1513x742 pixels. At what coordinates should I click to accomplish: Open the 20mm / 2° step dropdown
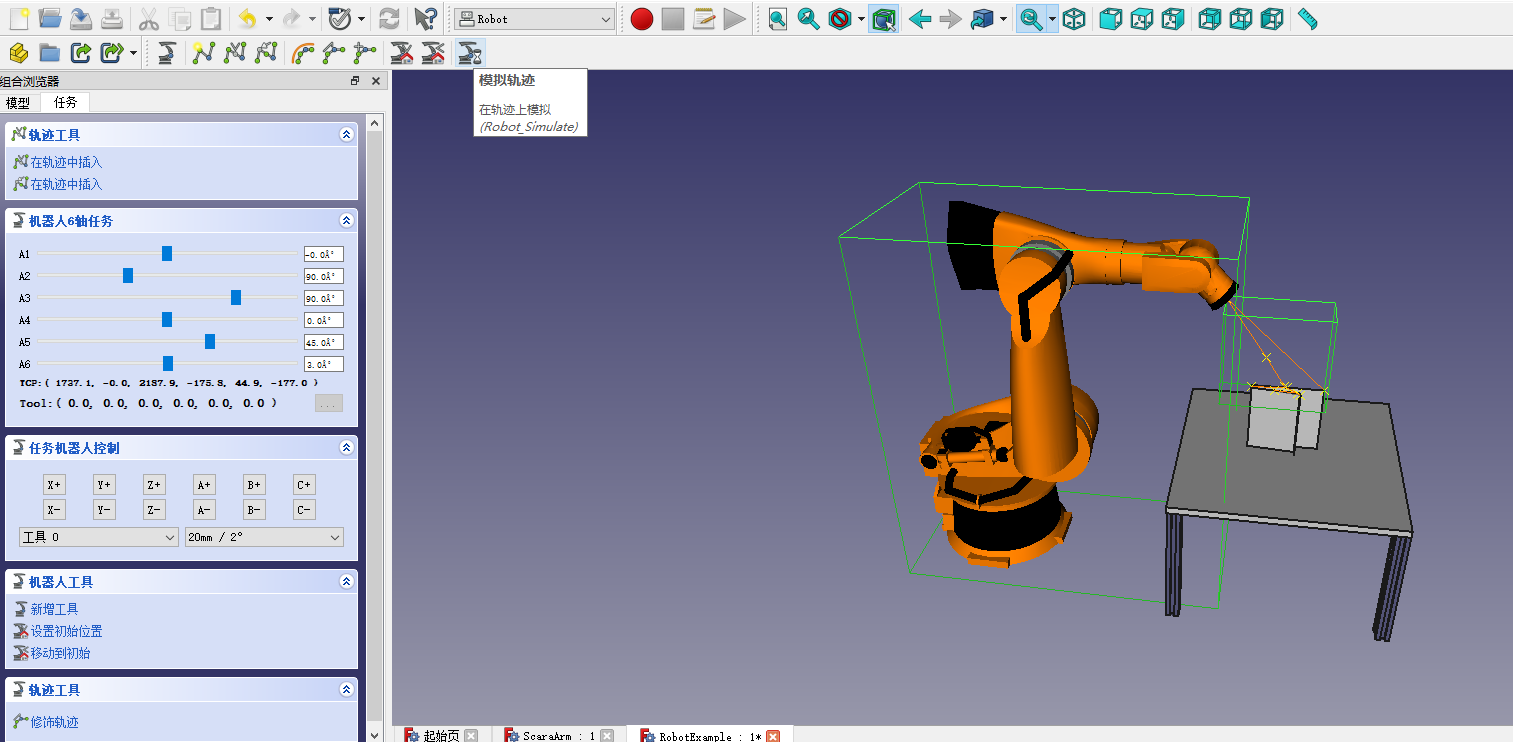[x=264, y=537]
